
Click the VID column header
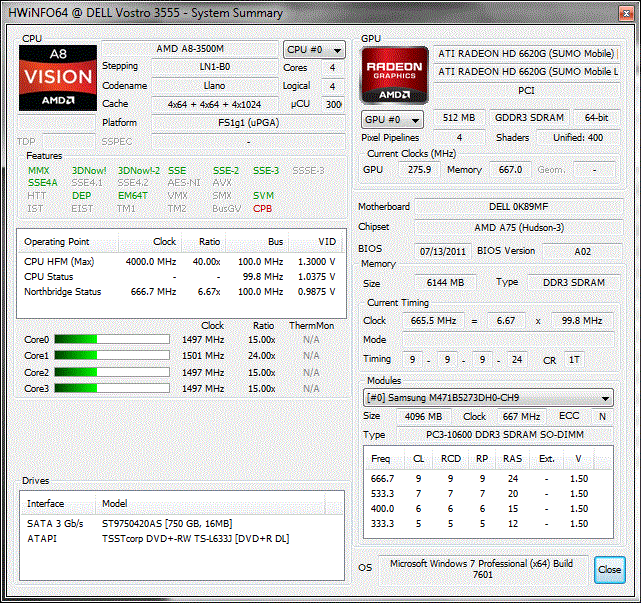[317, 242]
